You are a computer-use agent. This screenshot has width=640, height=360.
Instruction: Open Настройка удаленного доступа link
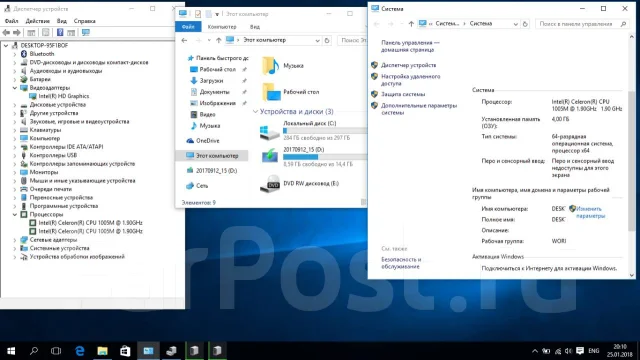click(411, 80)
